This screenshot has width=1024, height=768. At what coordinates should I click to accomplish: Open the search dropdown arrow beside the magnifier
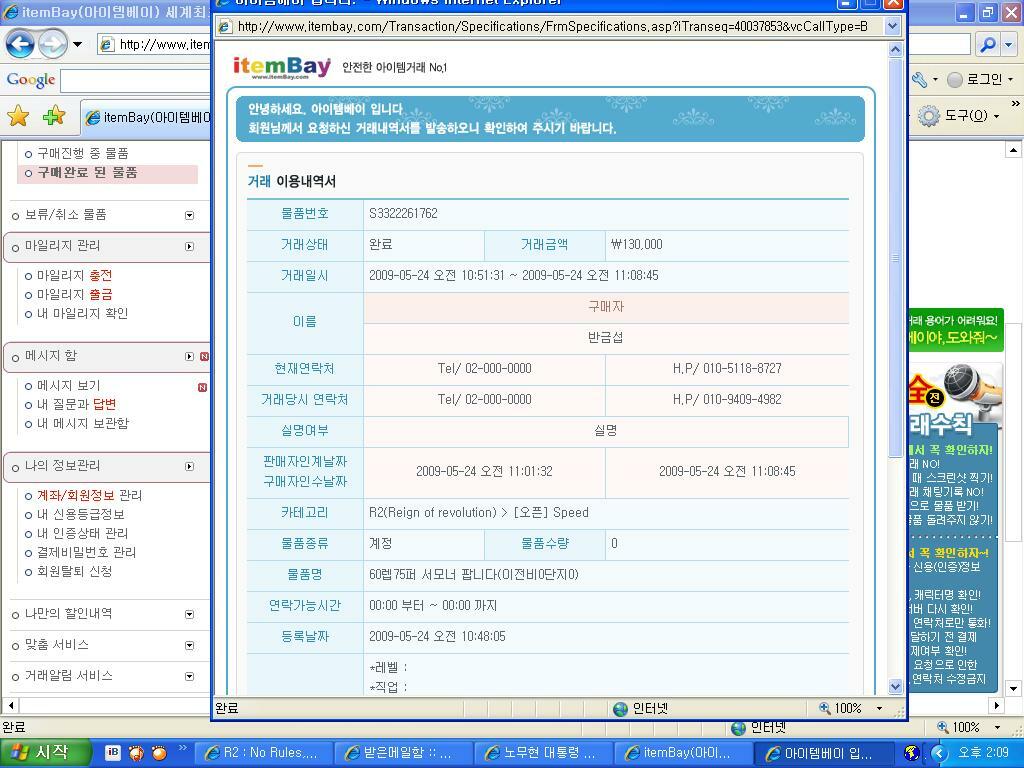pyautogui.click(x=1006, y=44)
